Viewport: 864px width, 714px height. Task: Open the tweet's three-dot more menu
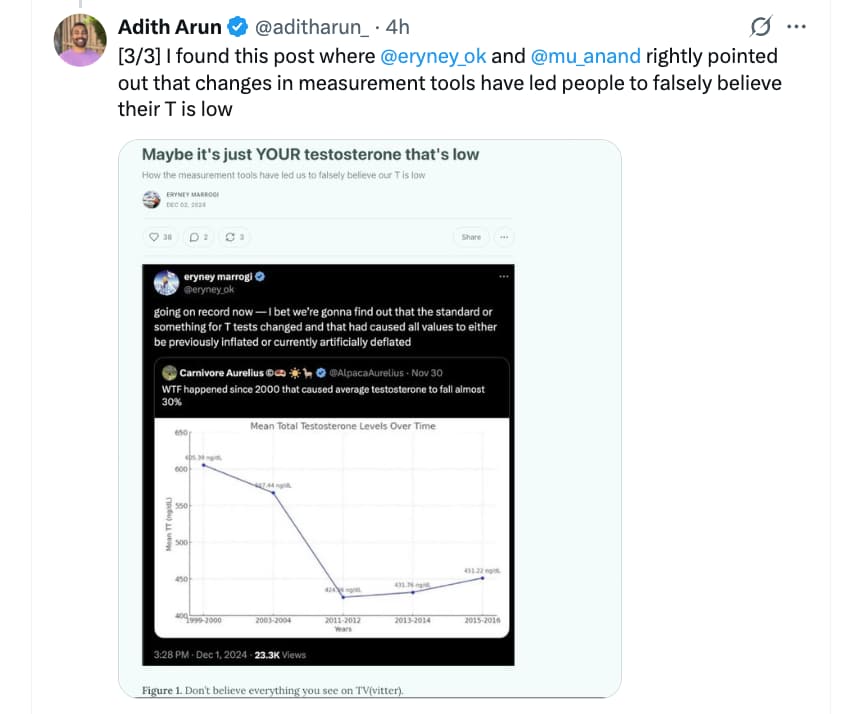[x=796, y=27]
